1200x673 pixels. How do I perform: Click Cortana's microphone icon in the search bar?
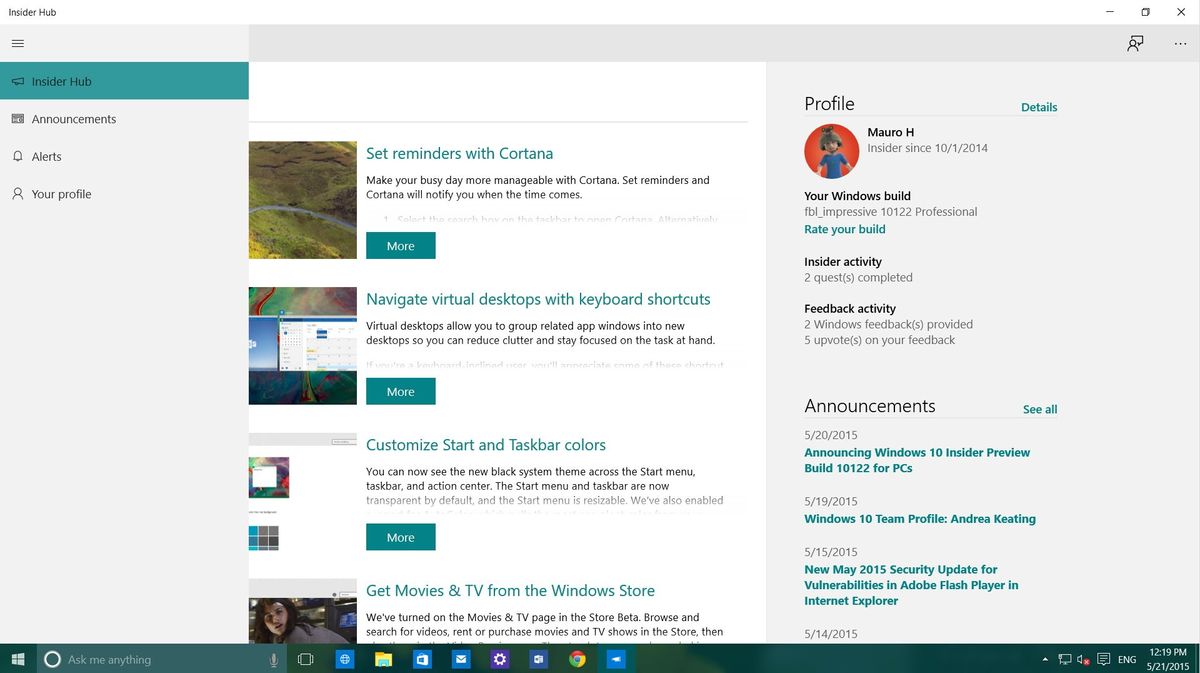[273, 659]
